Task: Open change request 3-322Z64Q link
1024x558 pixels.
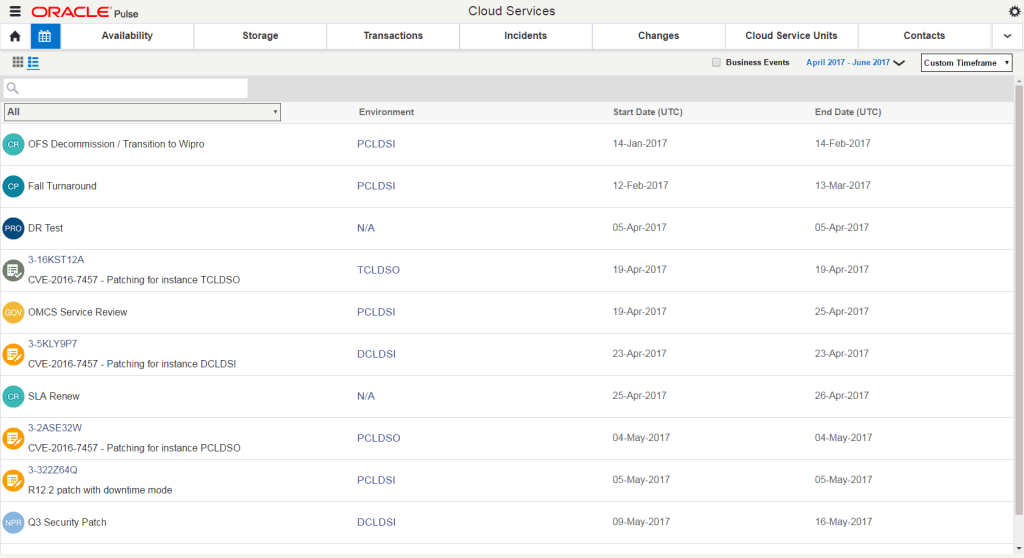Action: click(x=52, y=470)
